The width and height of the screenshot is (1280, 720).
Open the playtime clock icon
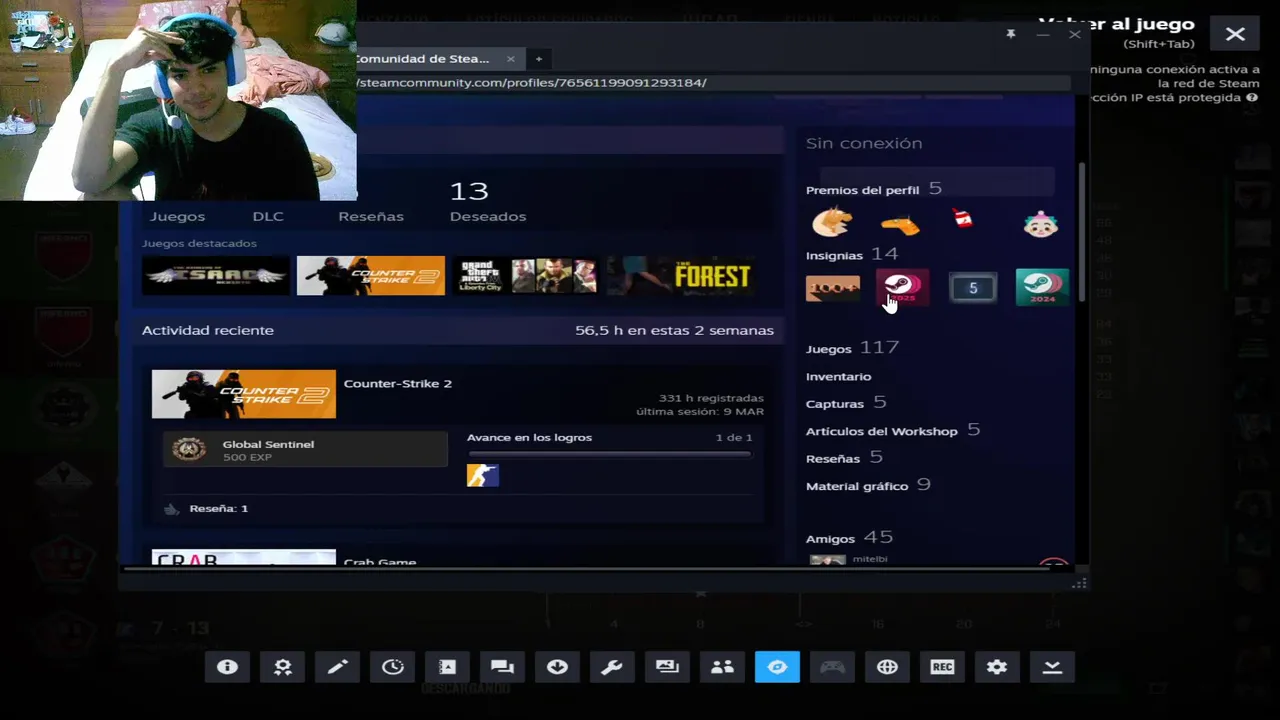392,667
